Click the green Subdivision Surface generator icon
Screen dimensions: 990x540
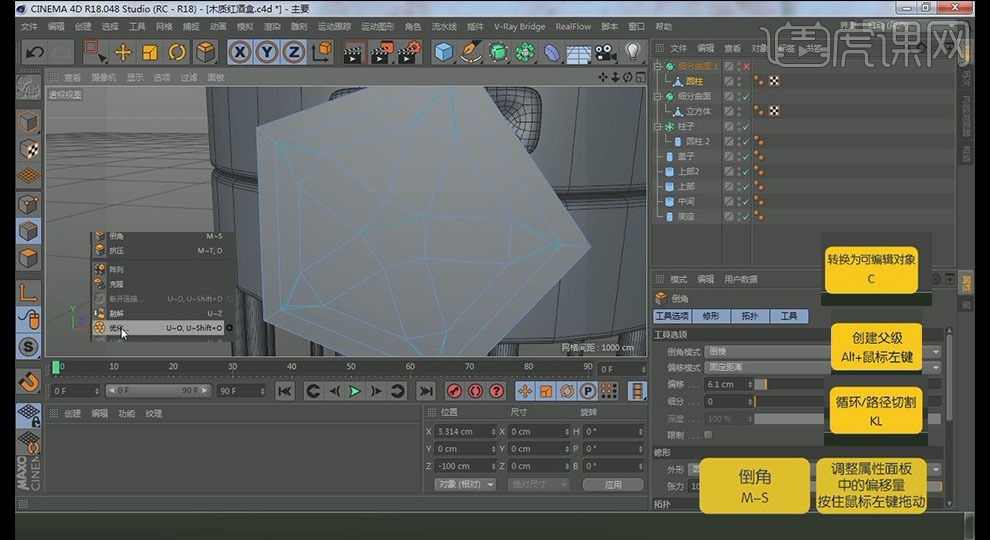(x=498, y=52)
